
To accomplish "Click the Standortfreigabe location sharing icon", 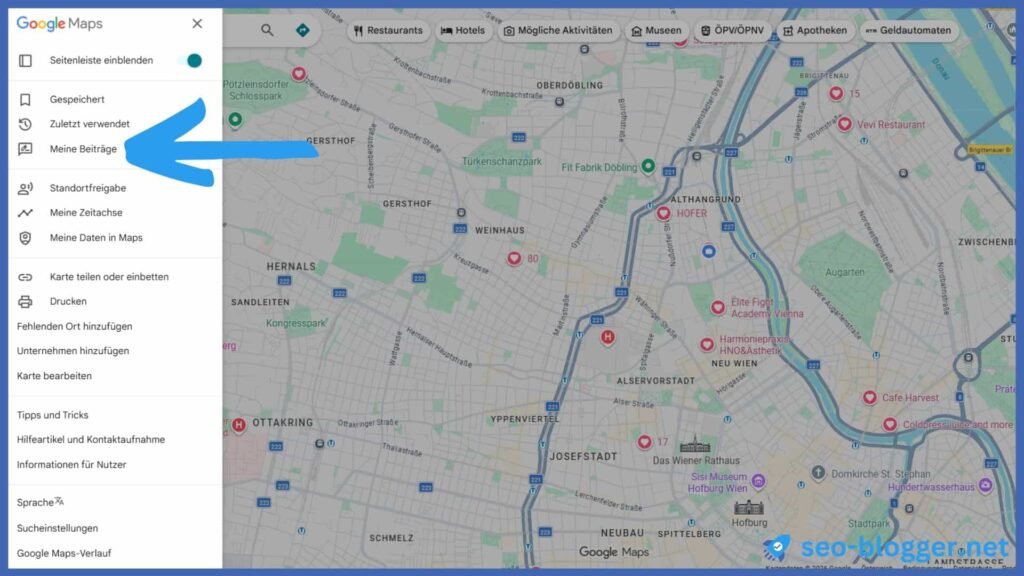I will [x=25, y=188].
